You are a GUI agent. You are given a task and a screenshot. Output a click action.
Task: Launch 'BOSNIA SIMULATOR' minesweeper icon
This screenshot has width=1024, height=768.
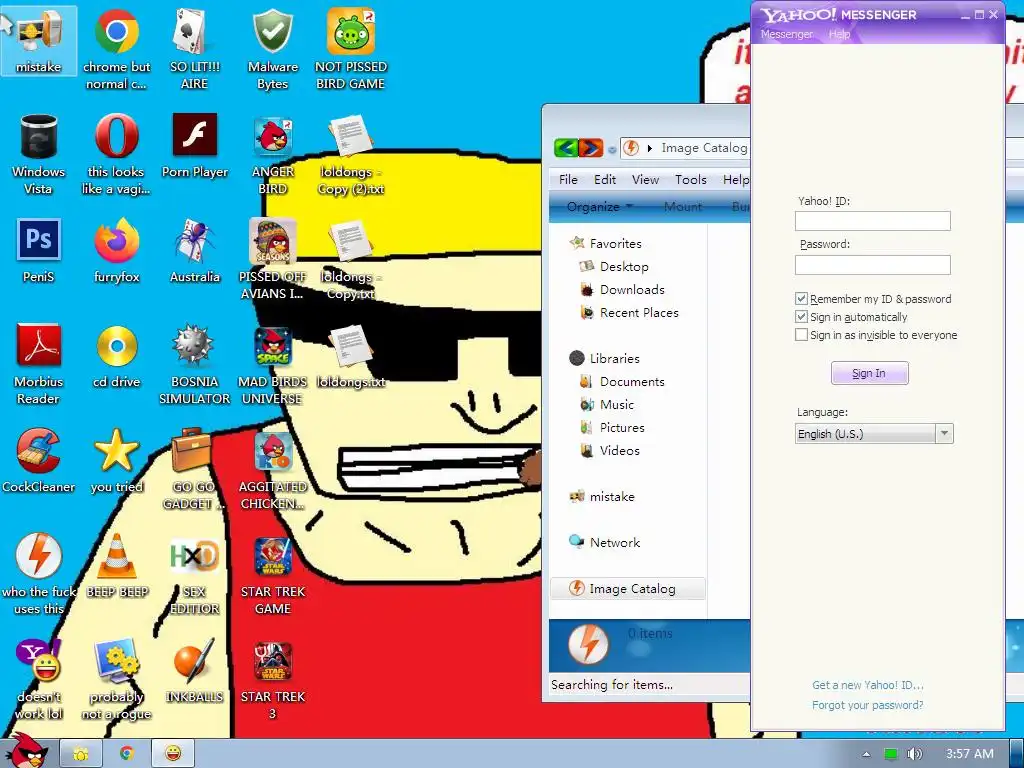(x=195, y=364)
